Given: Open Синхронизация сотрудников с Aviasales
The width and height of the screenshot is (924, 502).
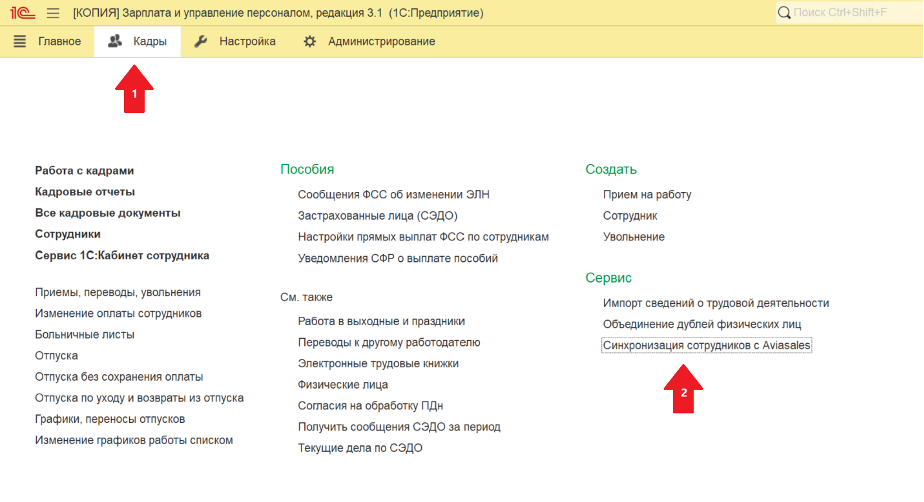Looking at the screenshot, I should pos(707,345).
